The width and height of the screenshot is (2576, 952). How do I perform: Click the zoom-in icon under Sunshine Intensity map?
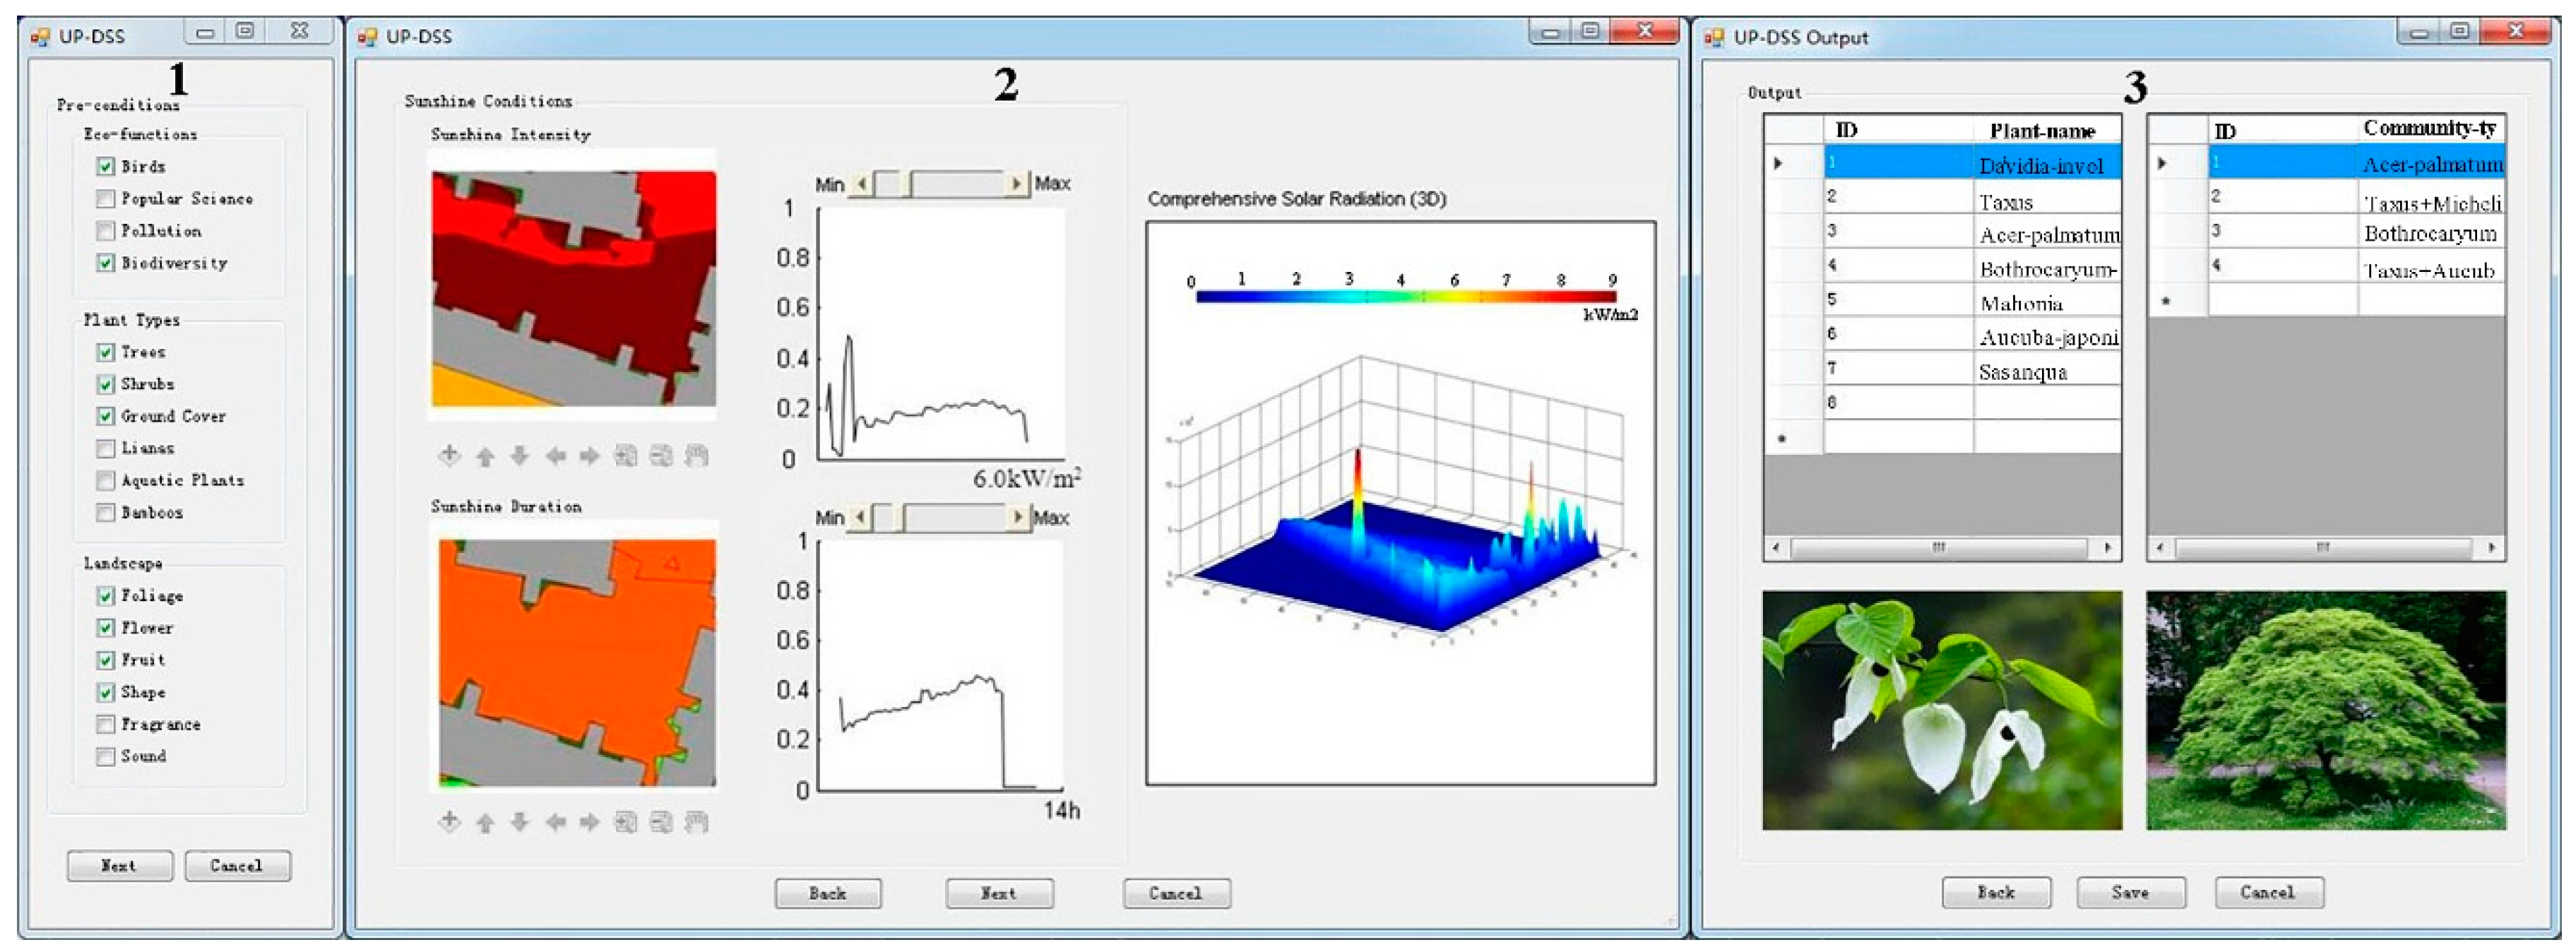click(626, 457)
